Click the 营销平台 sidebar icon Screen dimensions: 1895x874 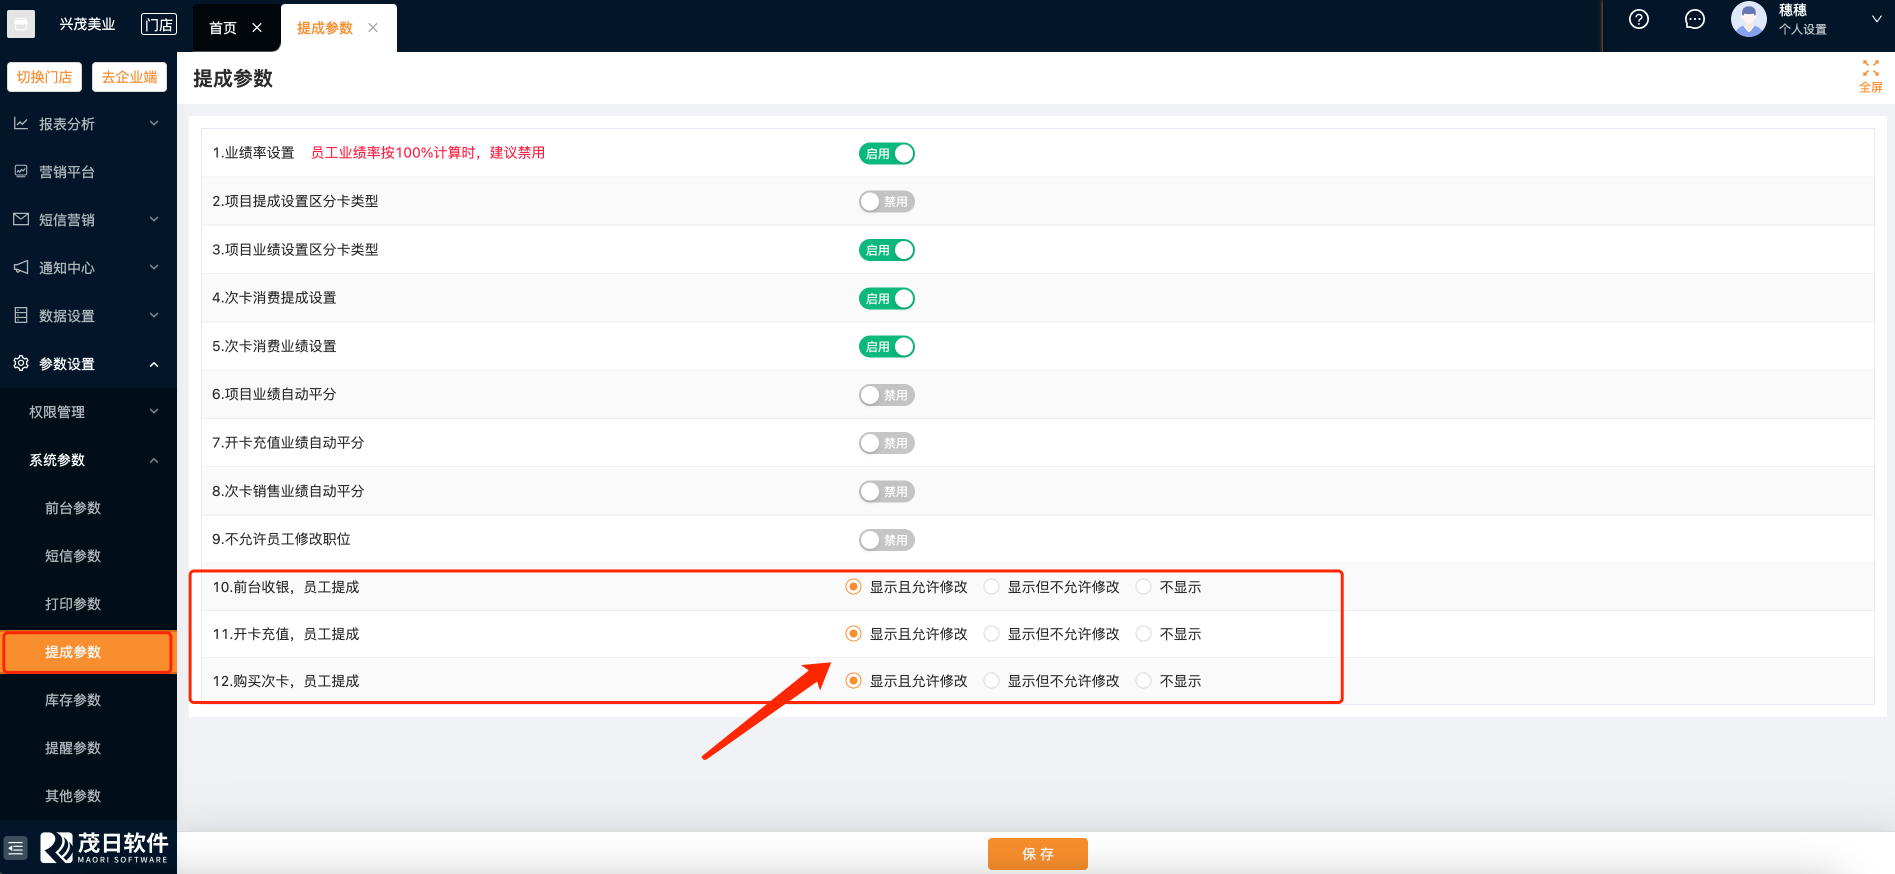click(x=21, y=172)
